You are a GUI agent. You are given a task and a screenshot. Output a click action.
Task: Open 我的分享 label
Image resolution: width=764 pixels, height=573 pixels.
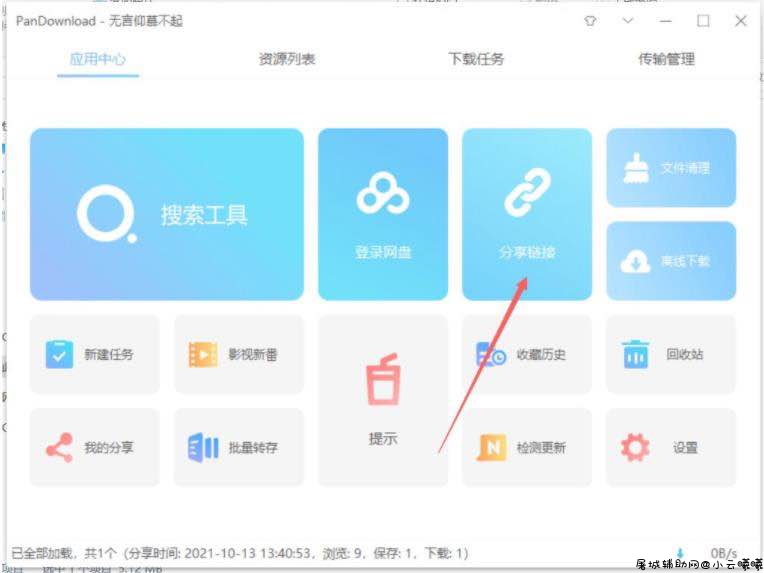[109, 447]
